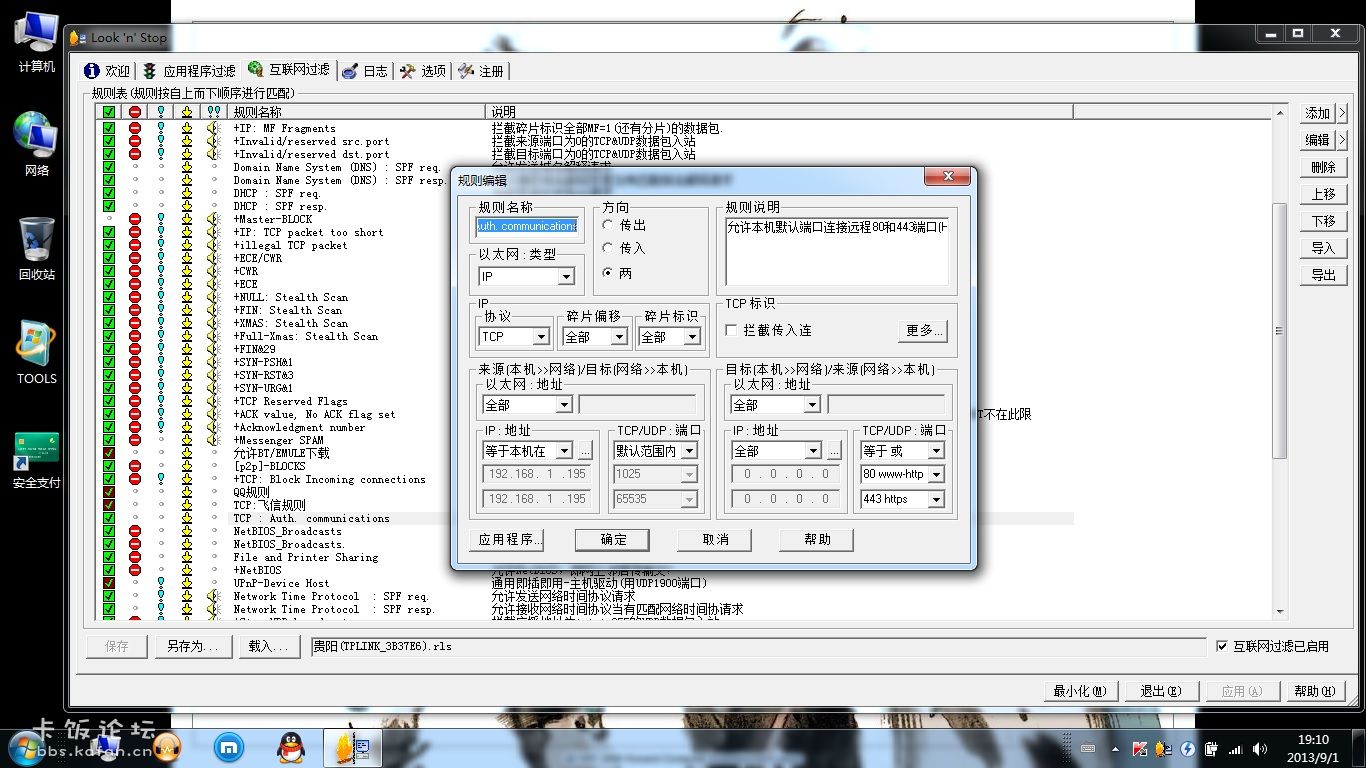
Task: Click the 确定 button in rule editor
Action: point(612,540)
